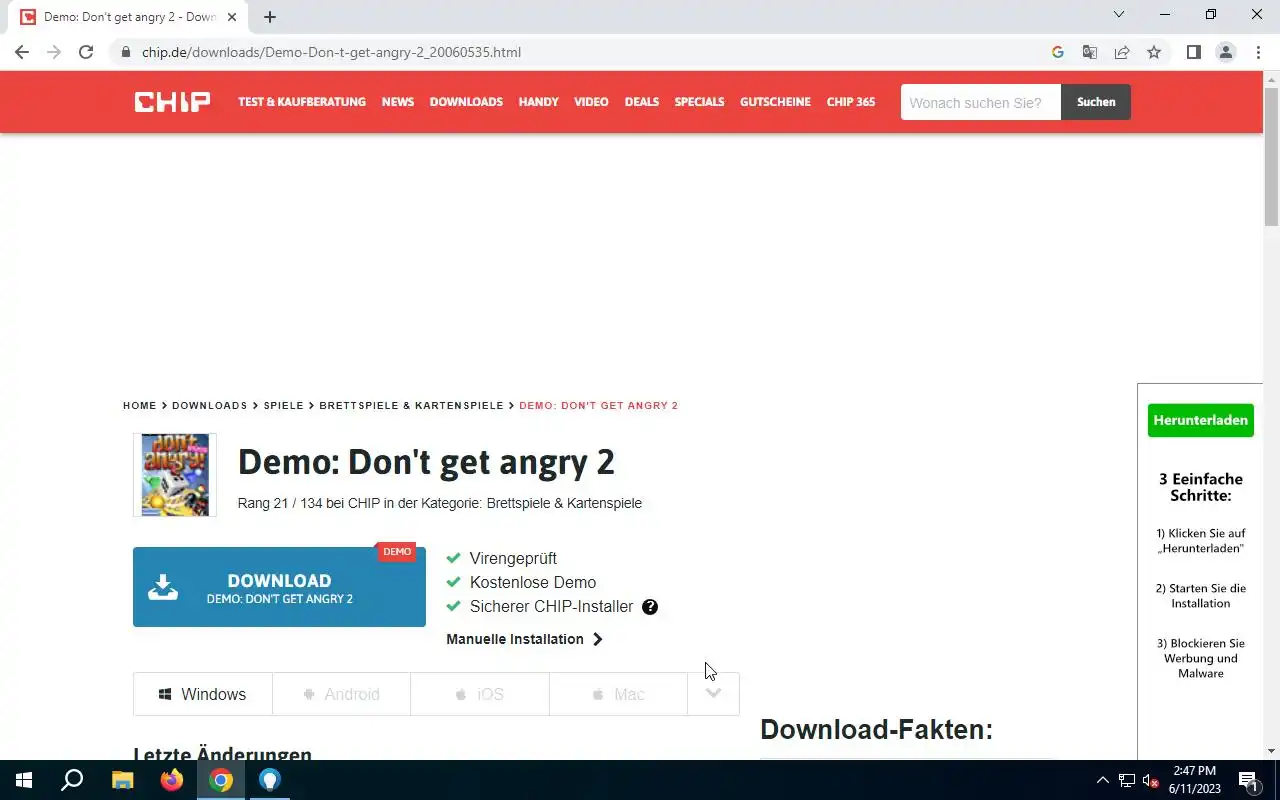
Task: Open the notification center
Action: point(1248,780)
